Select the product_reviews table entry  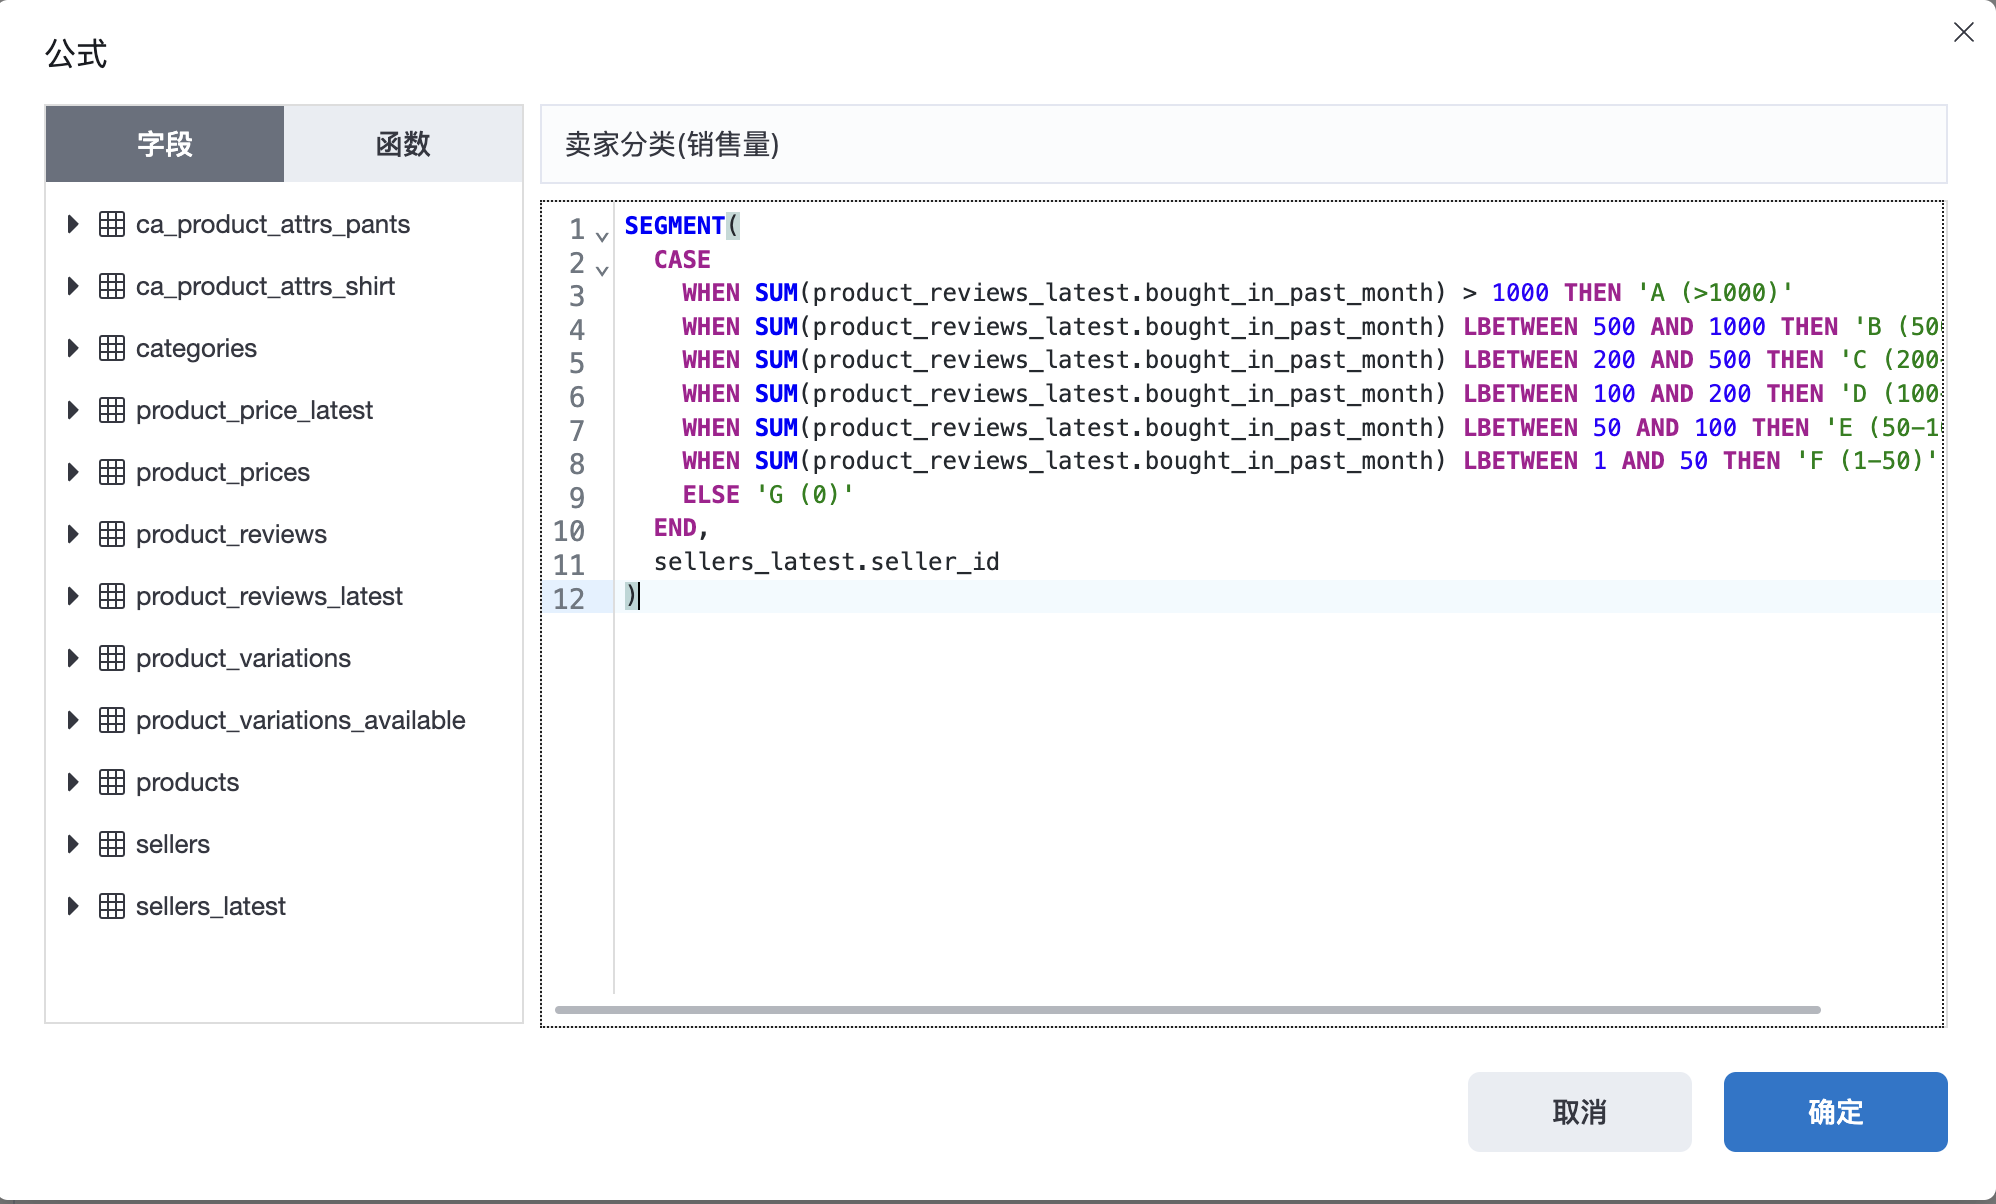point(231,534)
